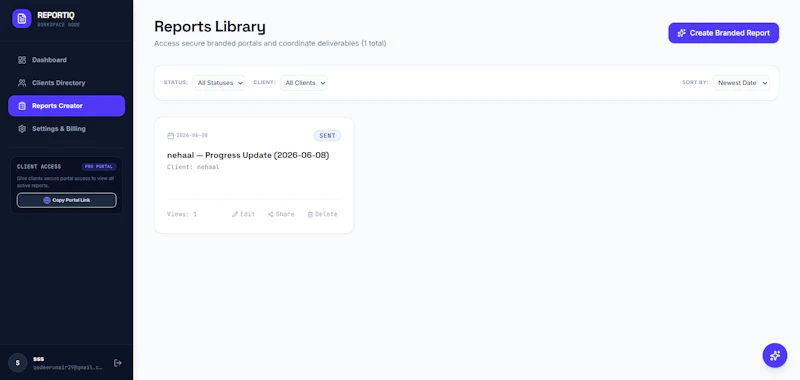Click the calendar icon beside 2026-06-08

[x=170, y=136]
